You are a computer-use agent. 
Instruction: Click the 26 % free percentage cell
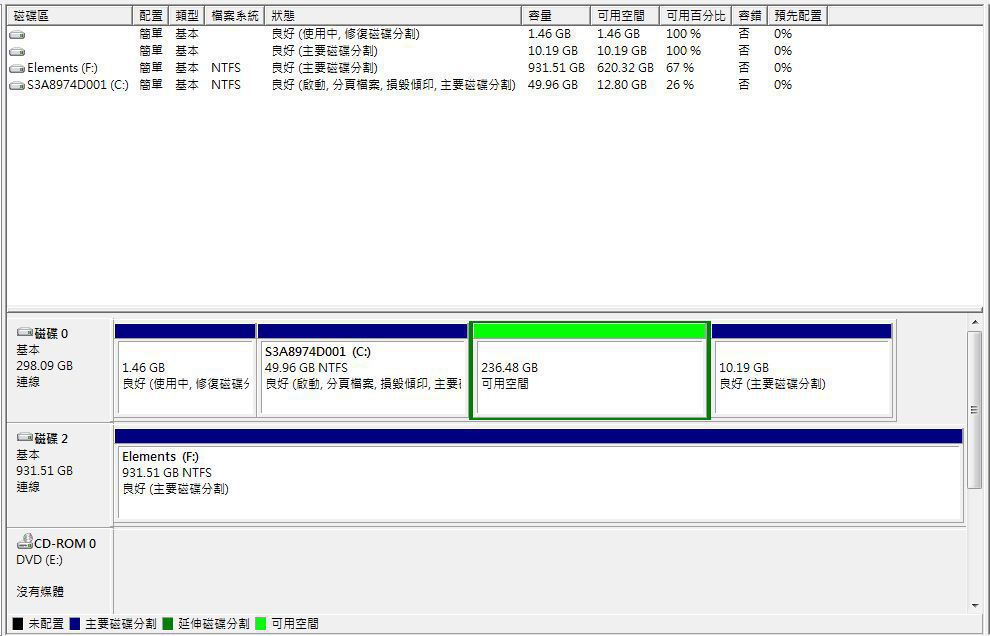pyautogui.click(x=680, y=85)
